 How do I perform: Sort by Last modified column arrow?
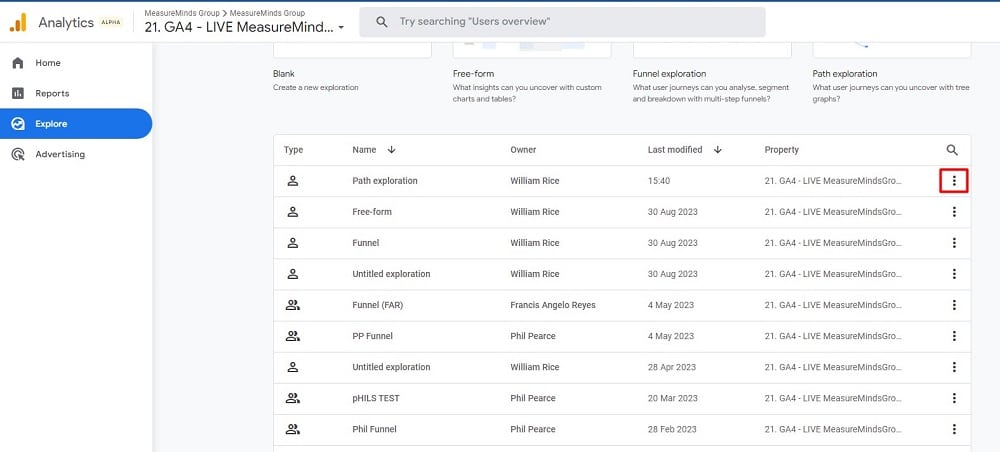(718, 150)
